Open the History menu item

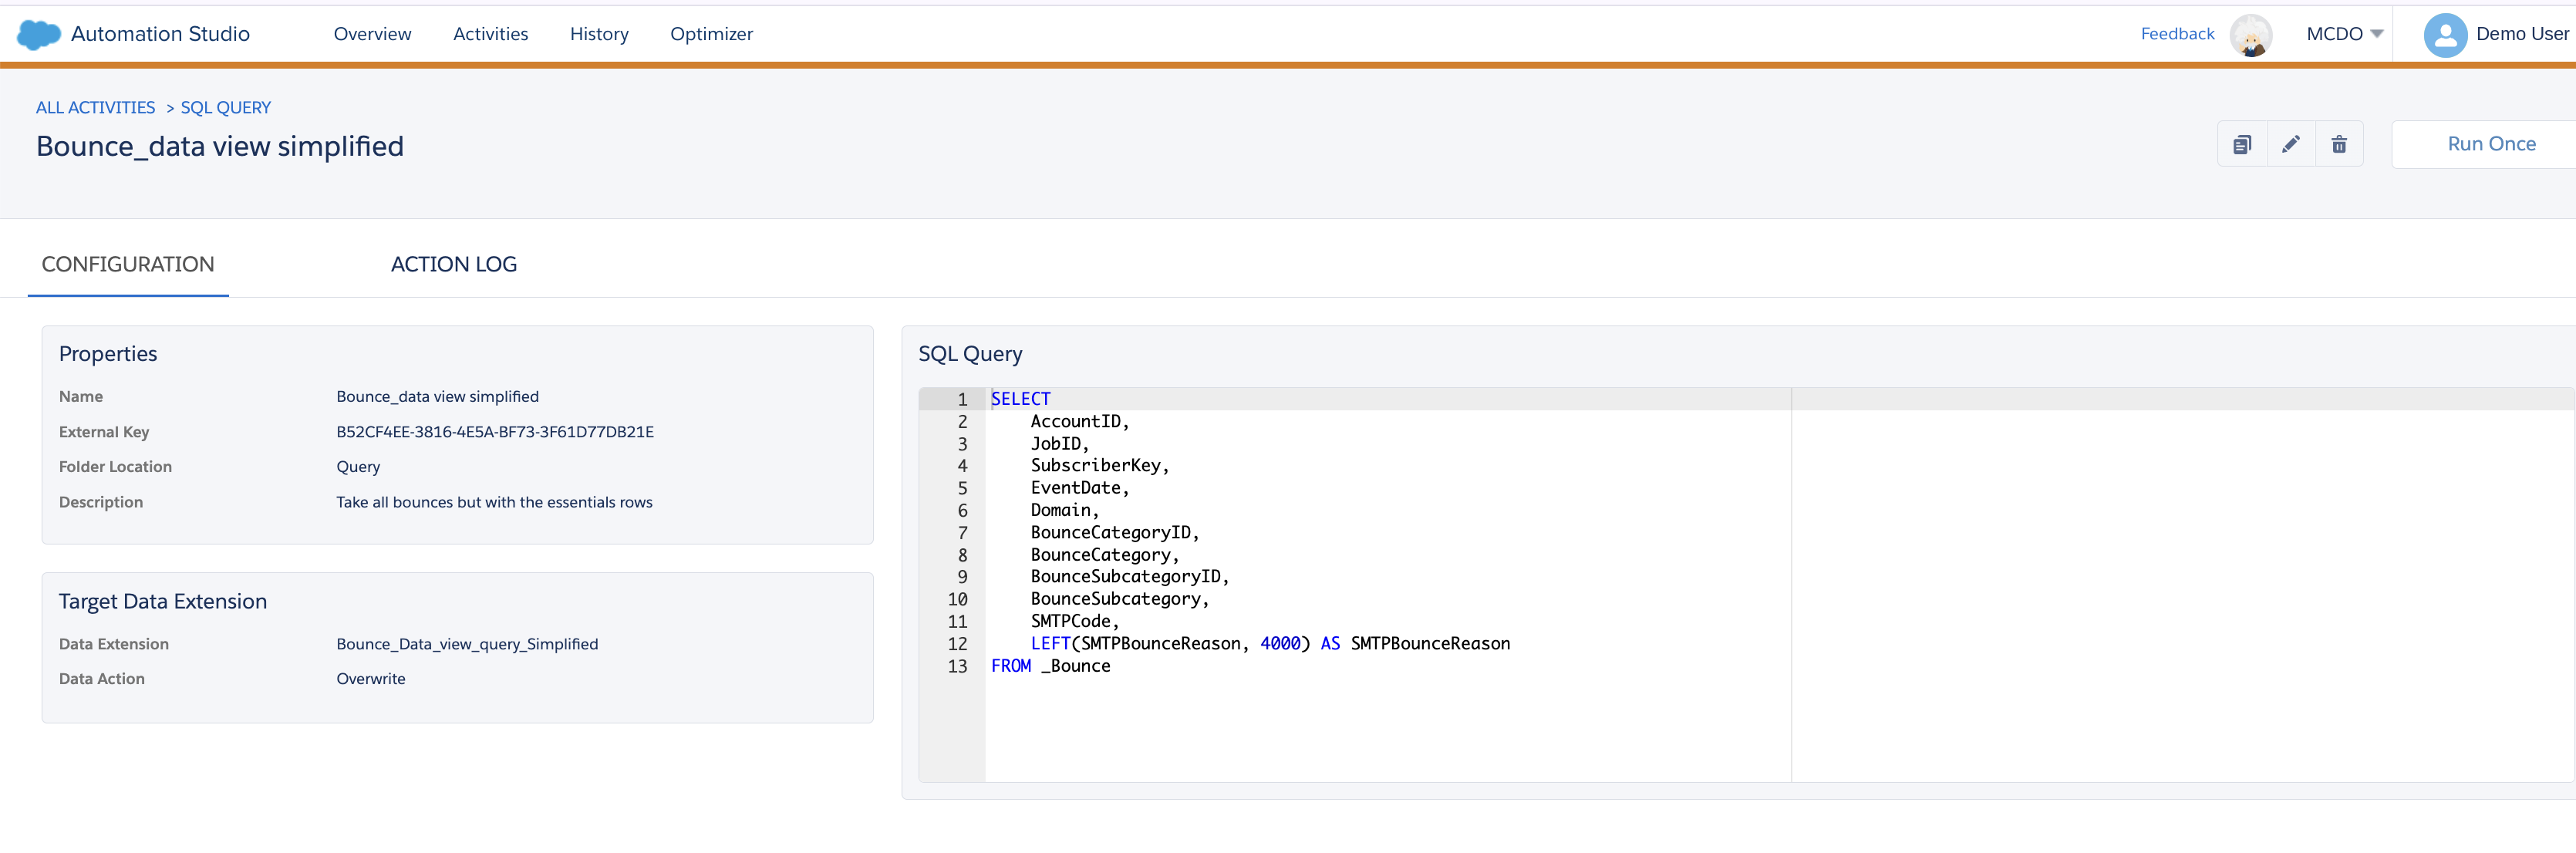pyautogui.click(x=599, y=34)
